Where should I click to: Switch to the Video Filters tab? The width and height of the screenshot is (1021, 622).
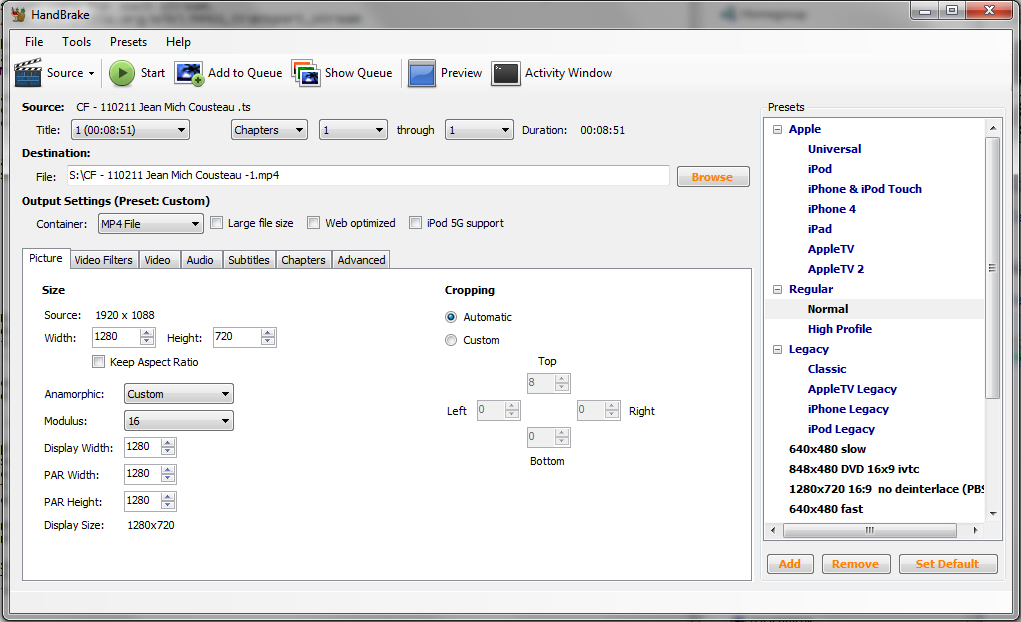click(104, 260)
